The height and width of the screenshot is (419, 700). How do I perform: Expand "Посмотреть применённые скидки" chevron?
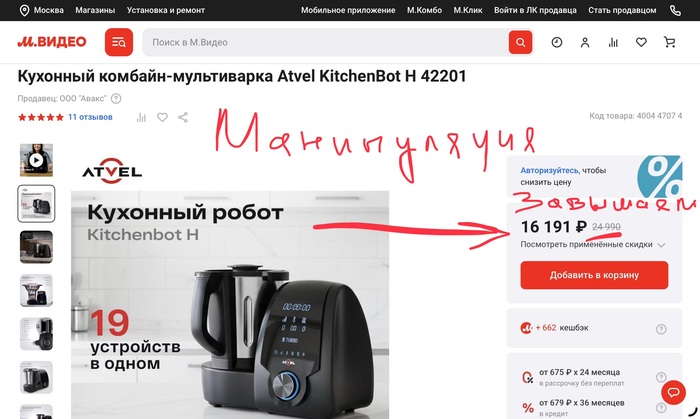pyautogui.click(x=661, y=245)
